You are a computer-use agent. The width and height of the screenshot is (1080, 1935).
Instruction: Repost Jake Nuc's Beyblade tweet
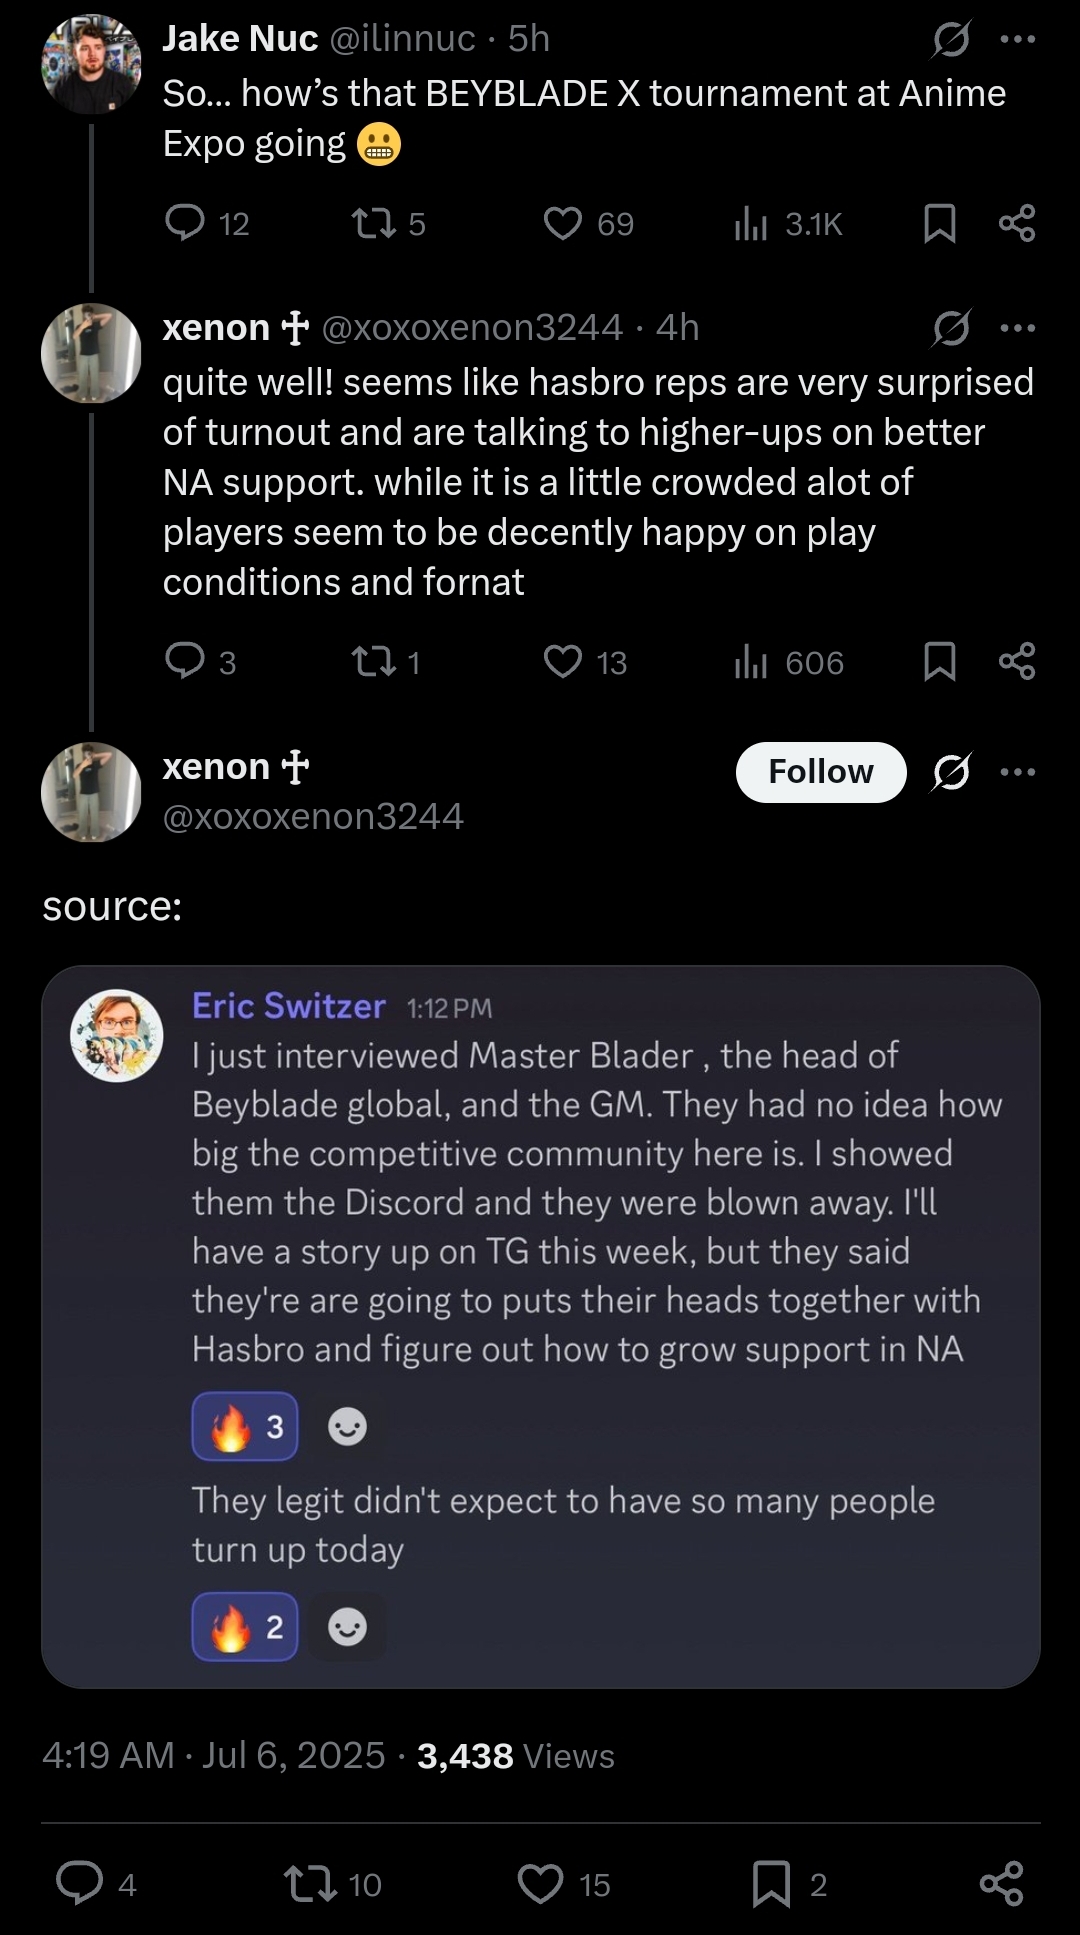374,223
